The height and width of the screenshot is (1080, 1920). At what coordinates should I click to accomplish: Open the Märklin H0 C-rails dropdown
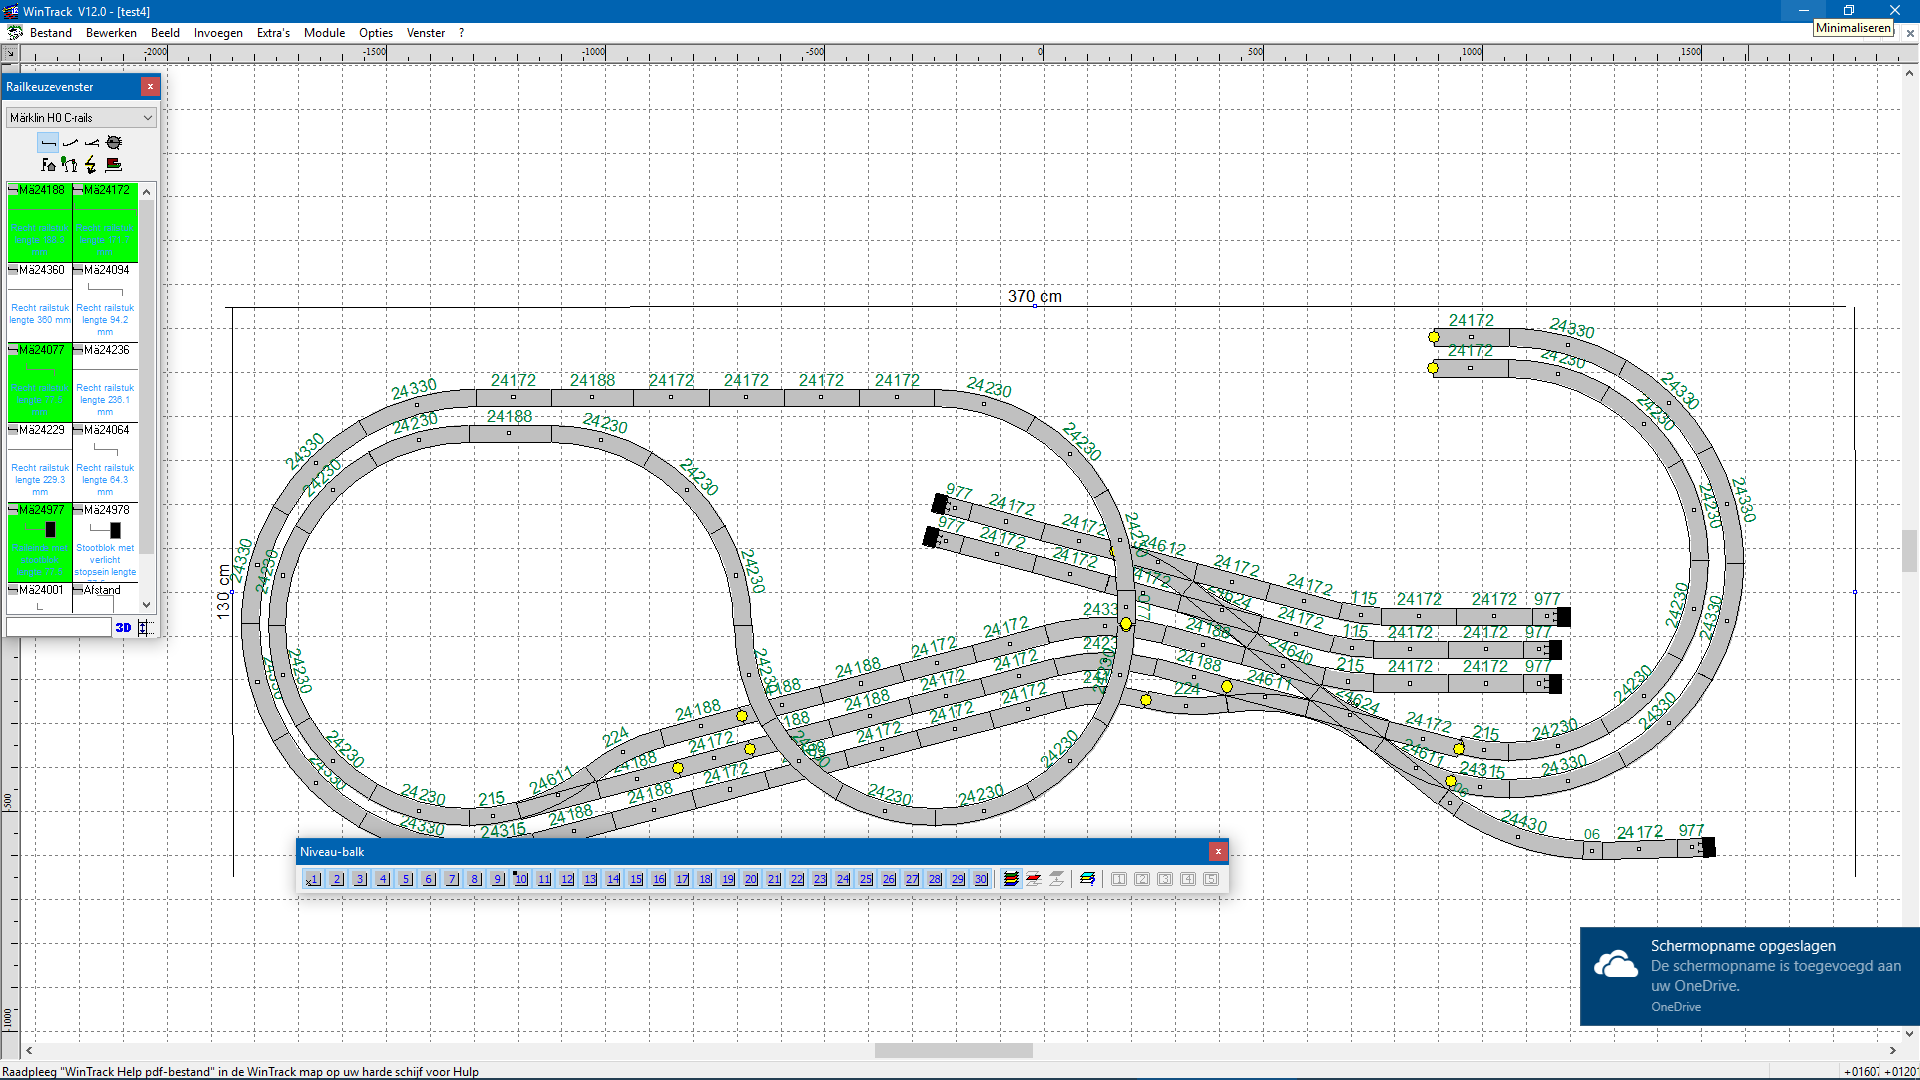[x=81, y=118]
